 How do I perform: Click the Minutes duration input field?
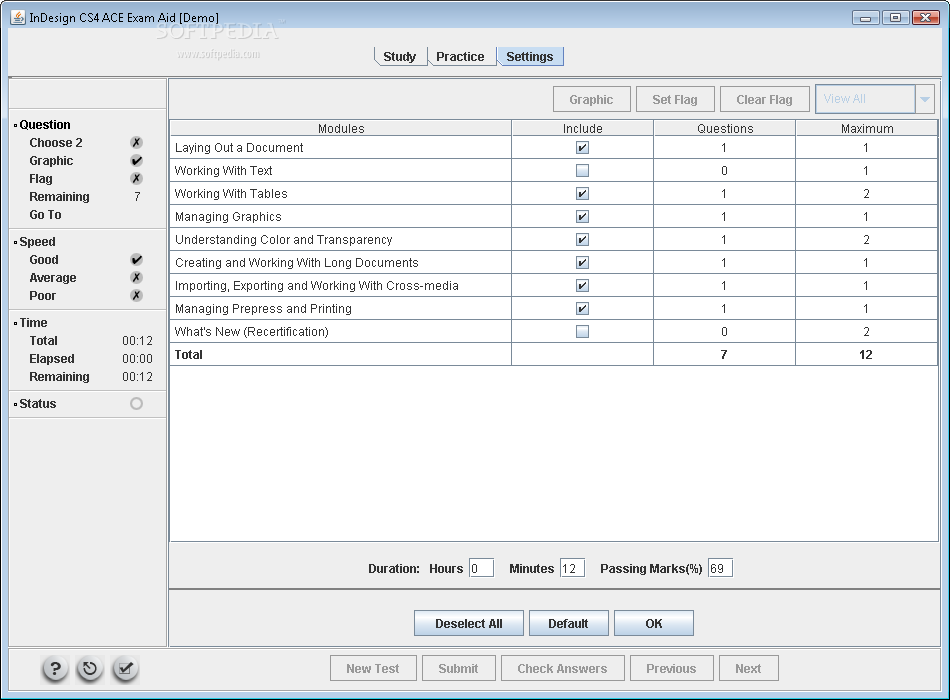pyautogui.click(x=572, y=568)
